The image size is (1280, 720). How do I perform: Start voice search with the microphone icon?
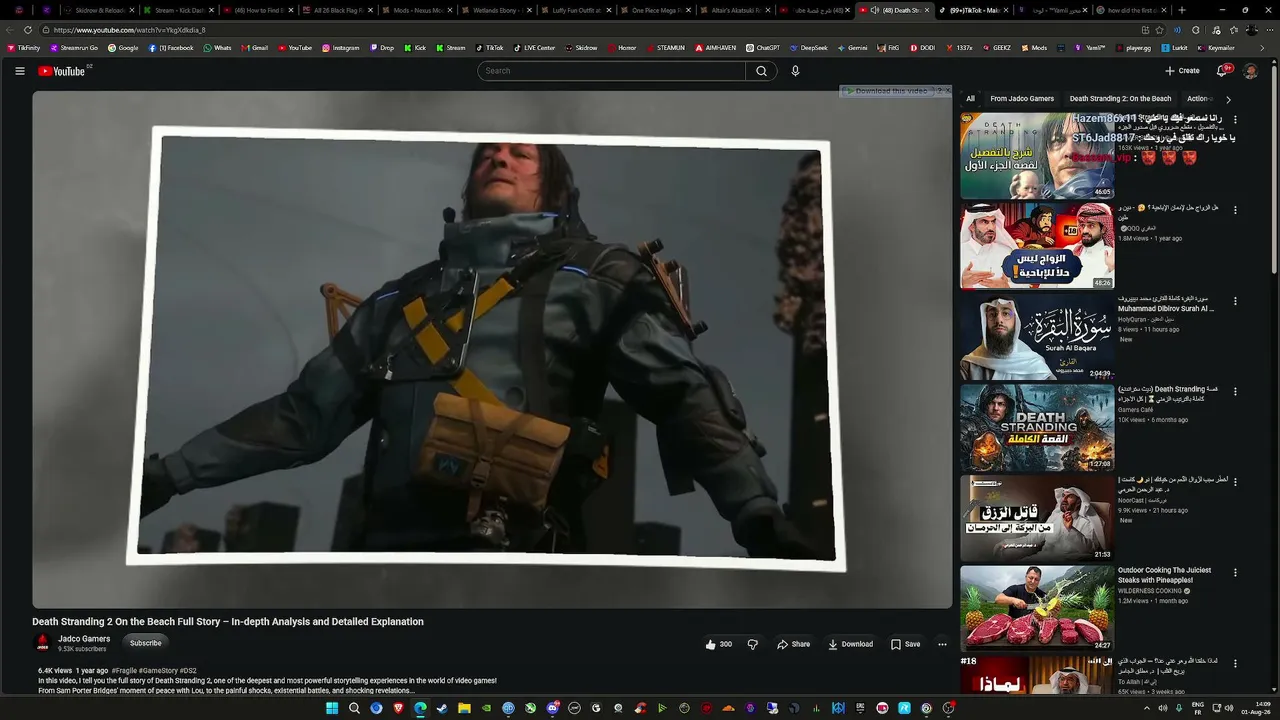click(795, 71)
